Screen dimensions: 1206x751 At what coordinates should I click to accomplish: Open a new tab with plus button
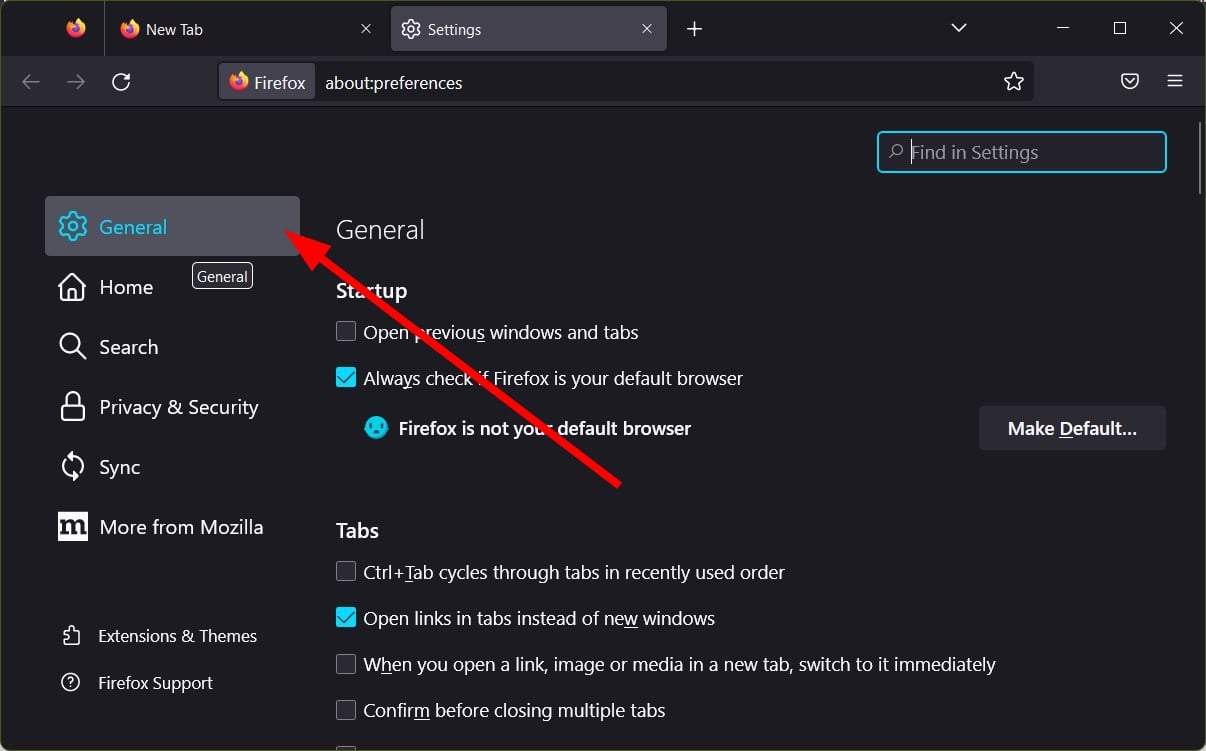pos(694,29)
